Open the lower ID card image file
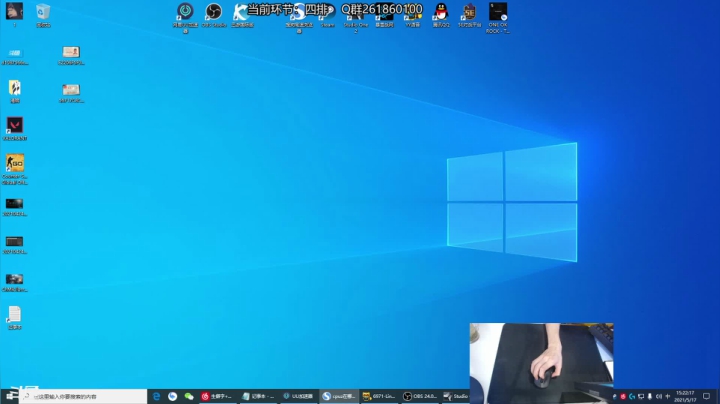720x404 pixels. (71, 93)
